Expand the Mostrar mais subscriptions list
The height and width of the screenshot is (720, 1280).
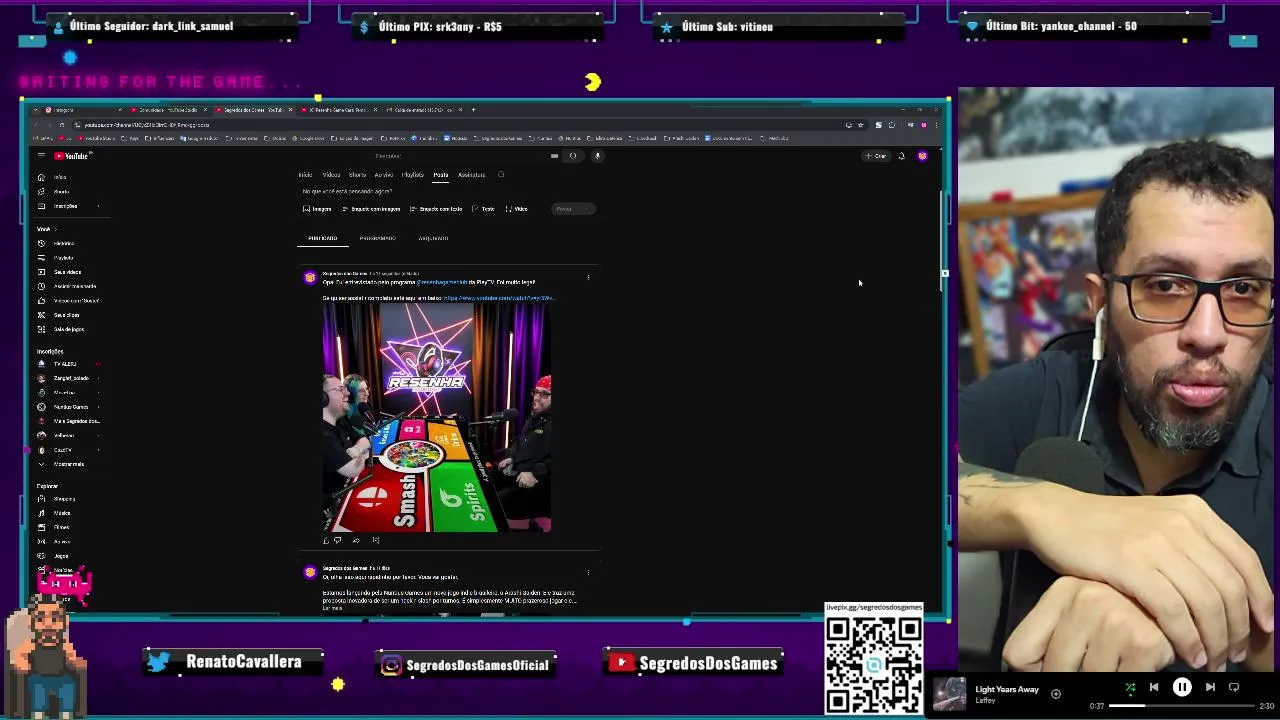[68, 464]
